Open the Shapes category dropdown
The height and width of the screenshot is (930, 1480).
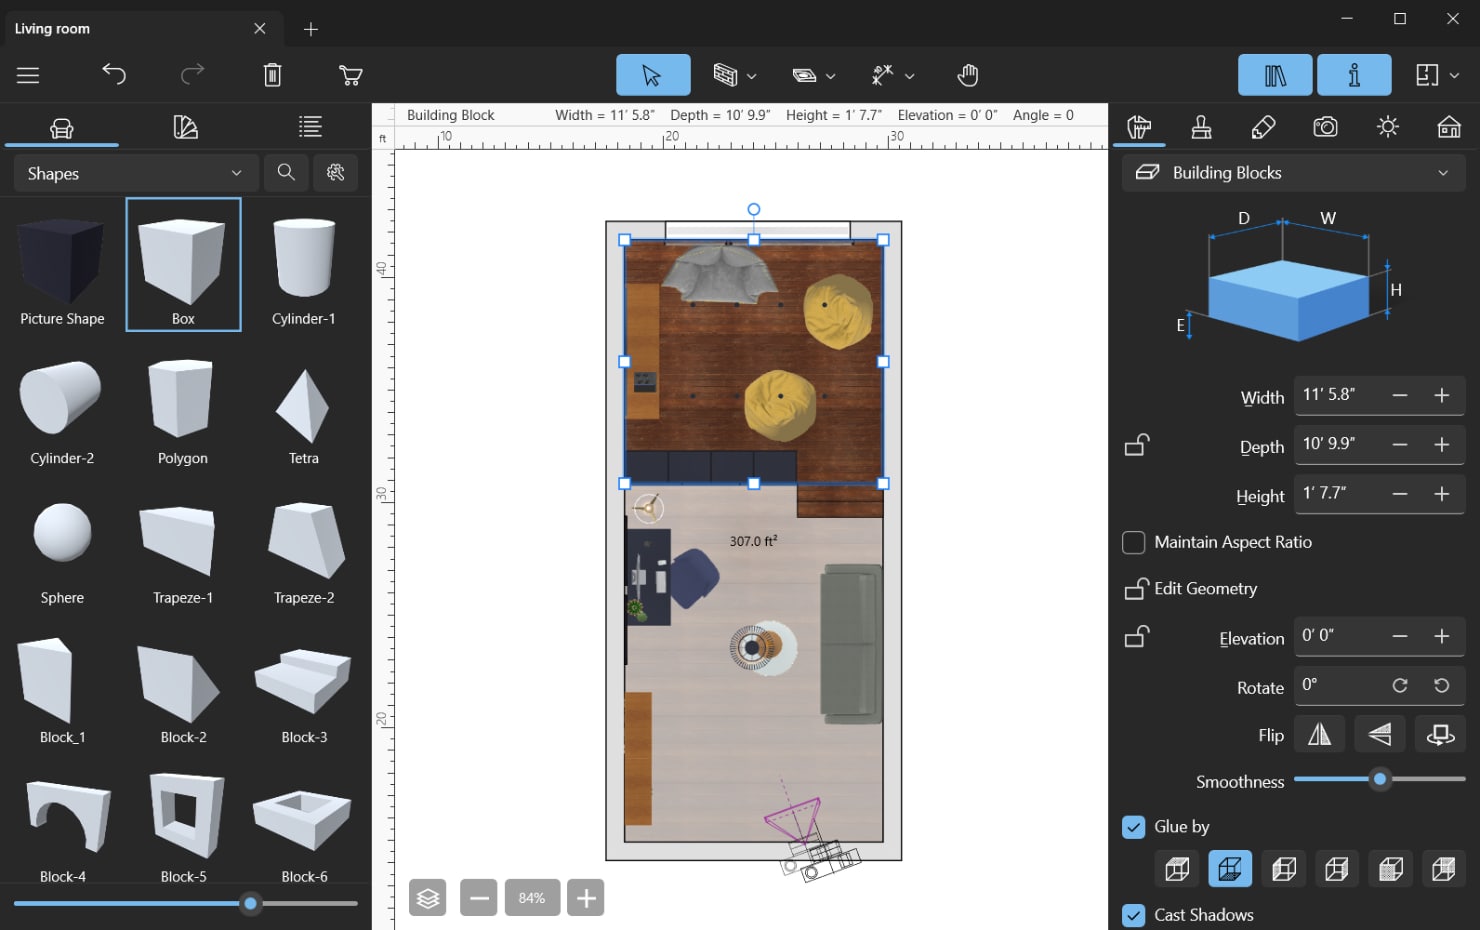coord(135,173)
